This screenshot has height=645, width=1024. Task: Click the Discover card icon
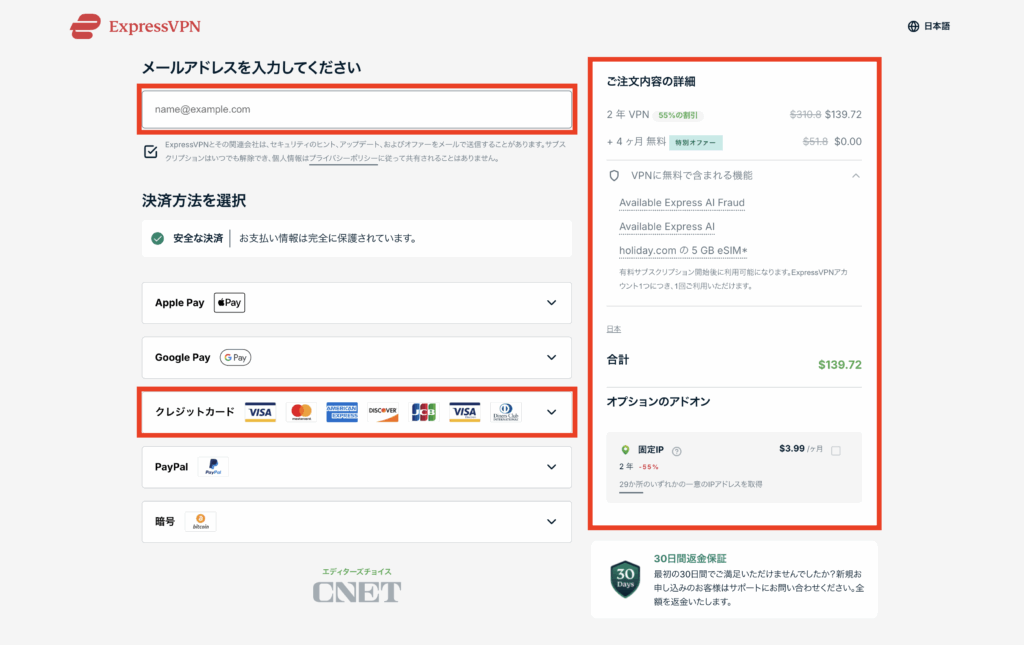pyautogui.click(x=383, y=412)
